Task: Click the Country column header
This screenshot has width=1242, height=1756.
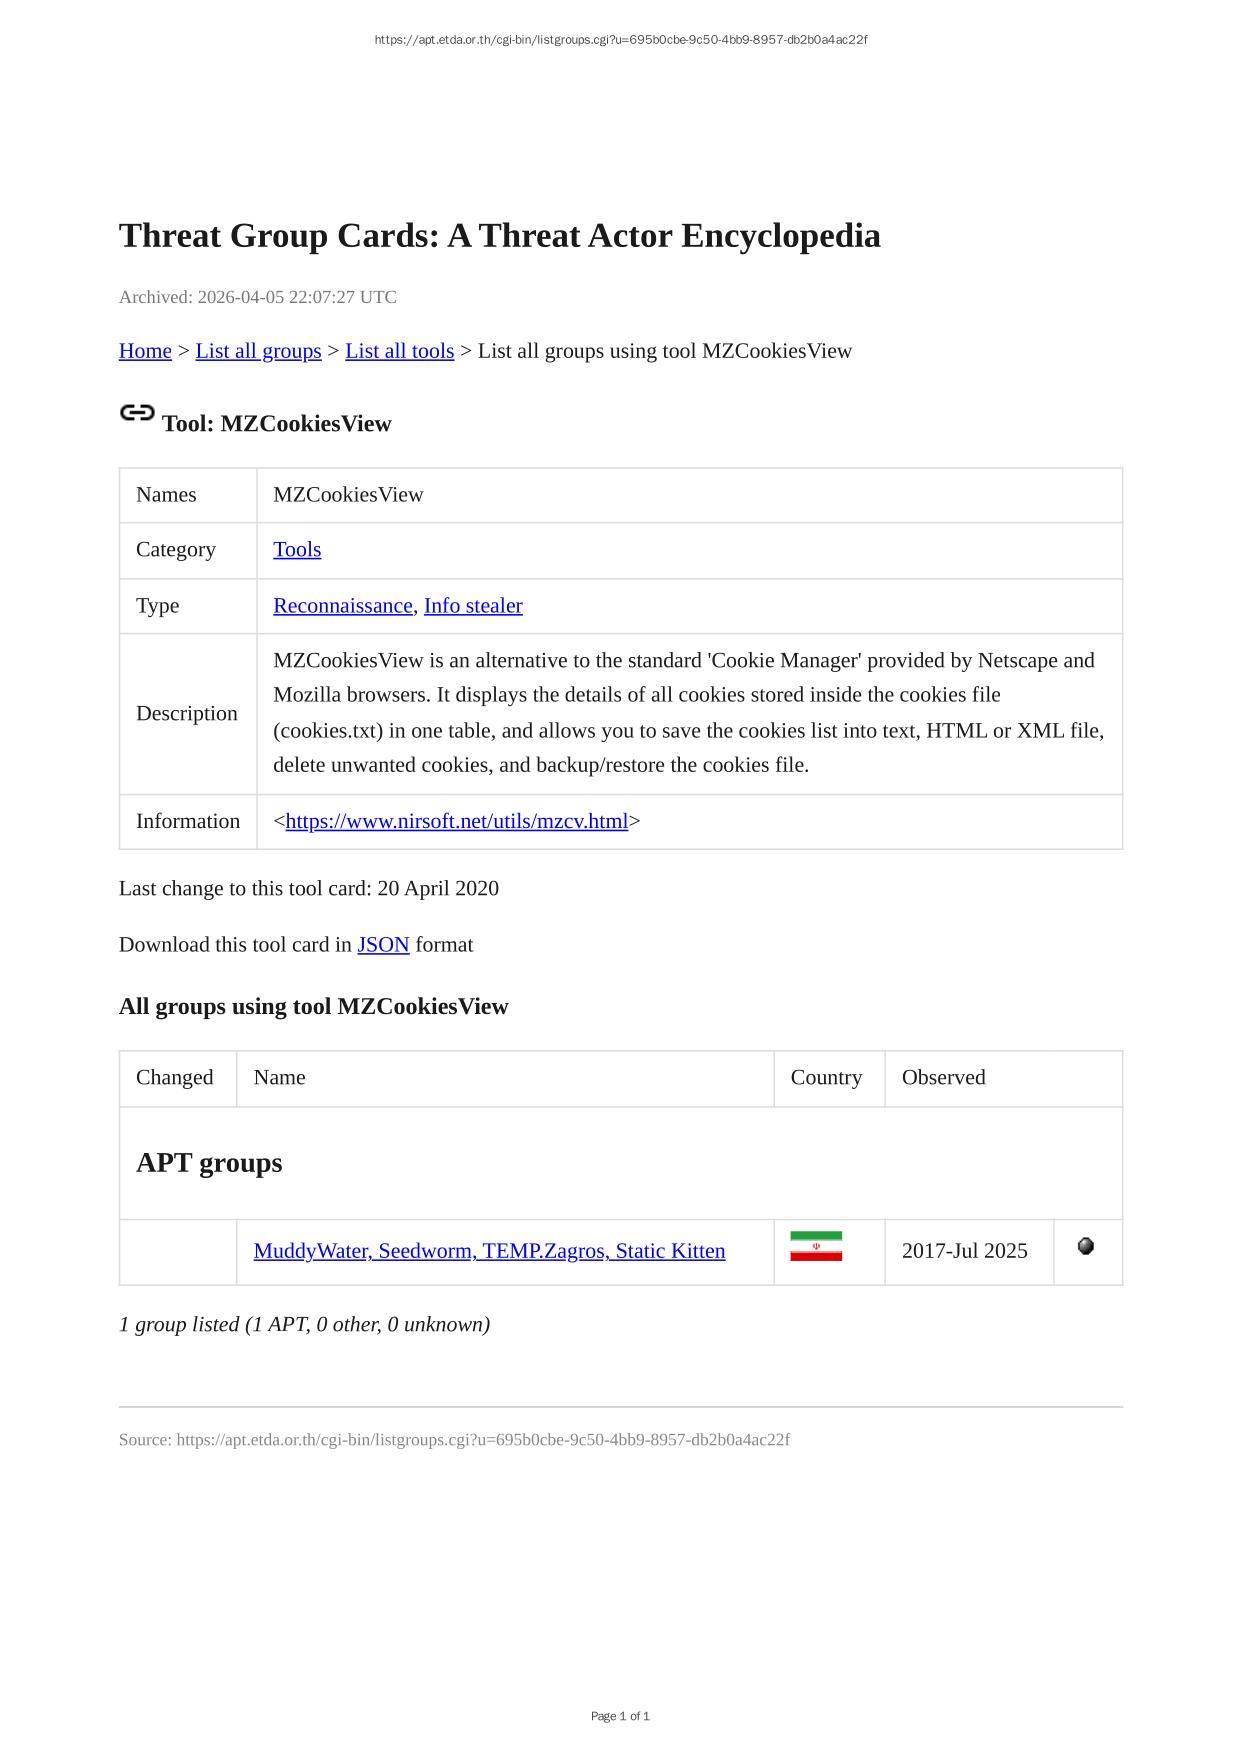Action: click(825, 1077)
